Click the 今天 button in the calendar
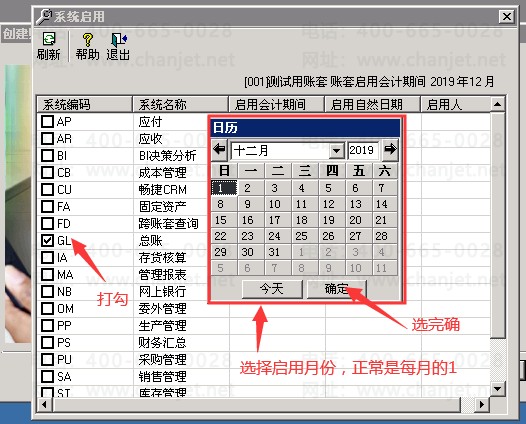The height and width of the screenshot is (424, 526). [272, 289]
